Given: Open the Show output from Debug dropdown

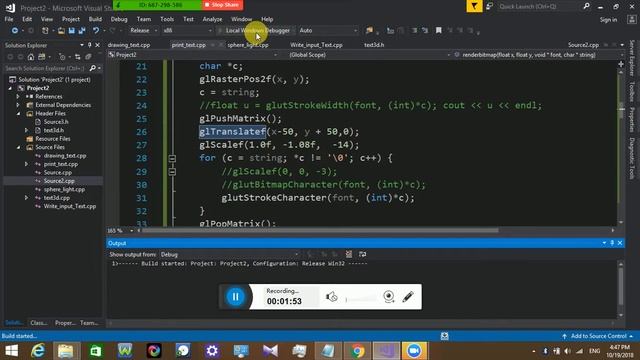Looking at the screenshot, I should click(x=229, y=254).
